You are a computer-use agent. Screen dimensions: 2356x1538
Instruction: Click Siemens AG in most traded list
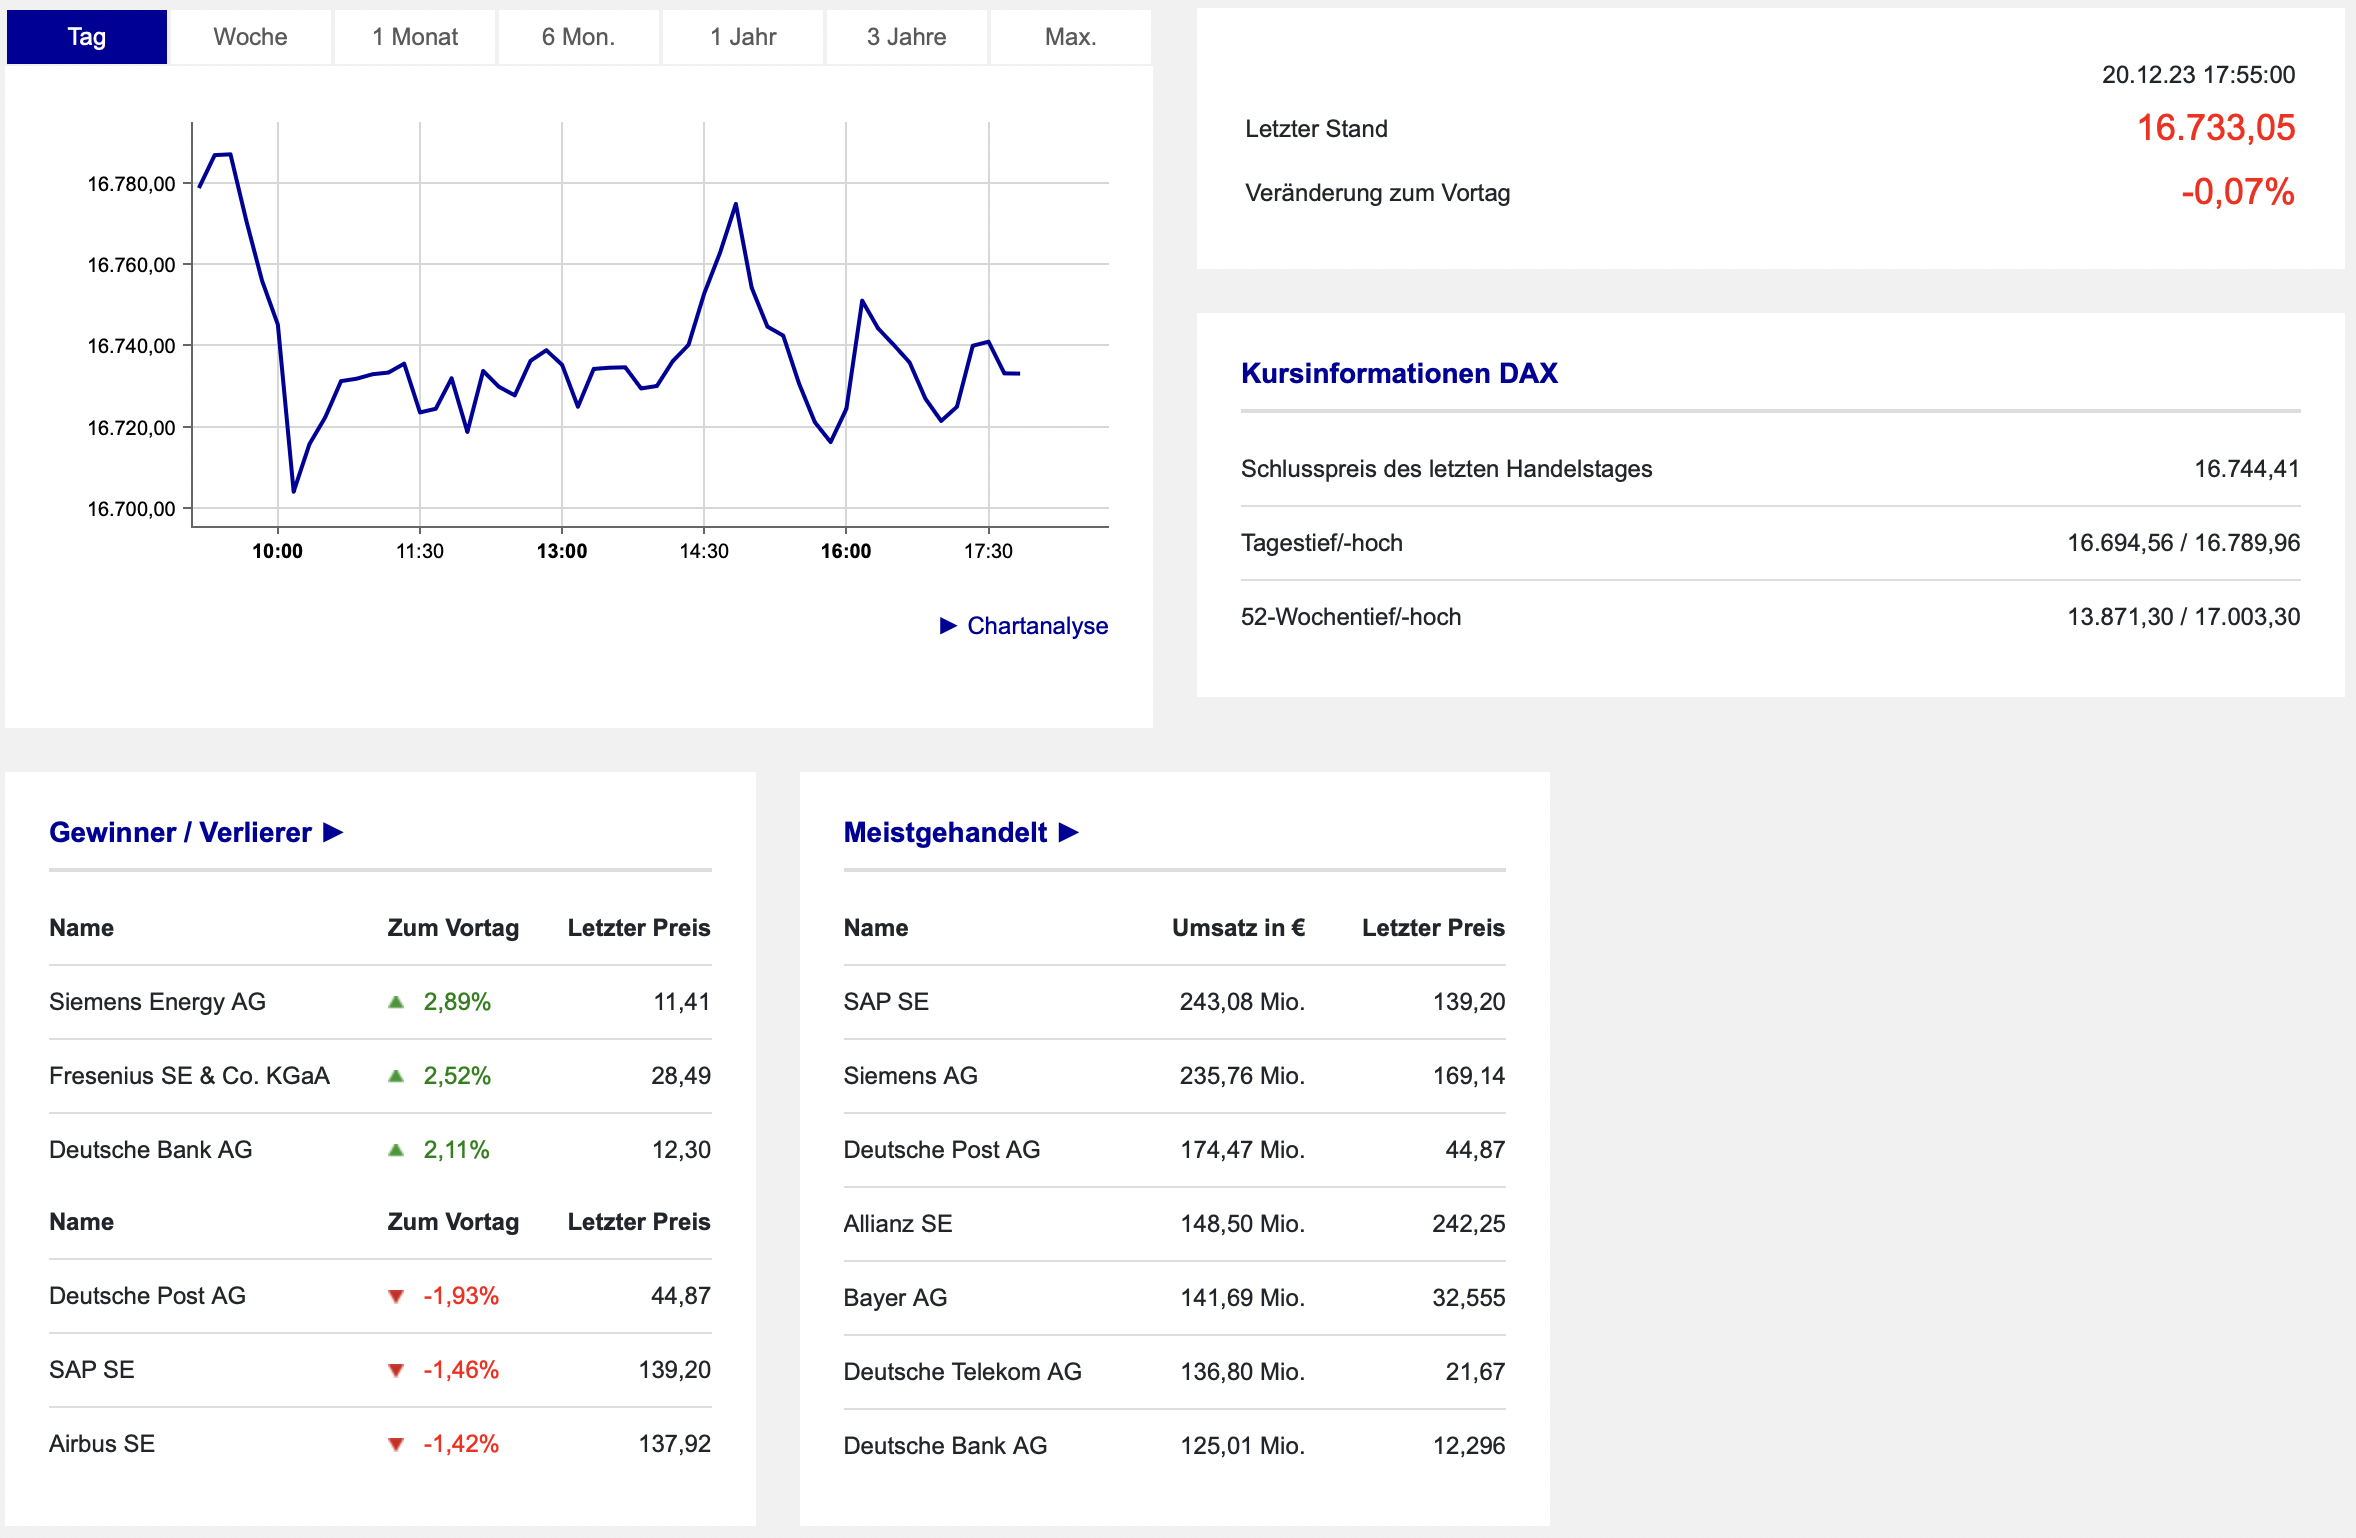tap(910, 1076)
